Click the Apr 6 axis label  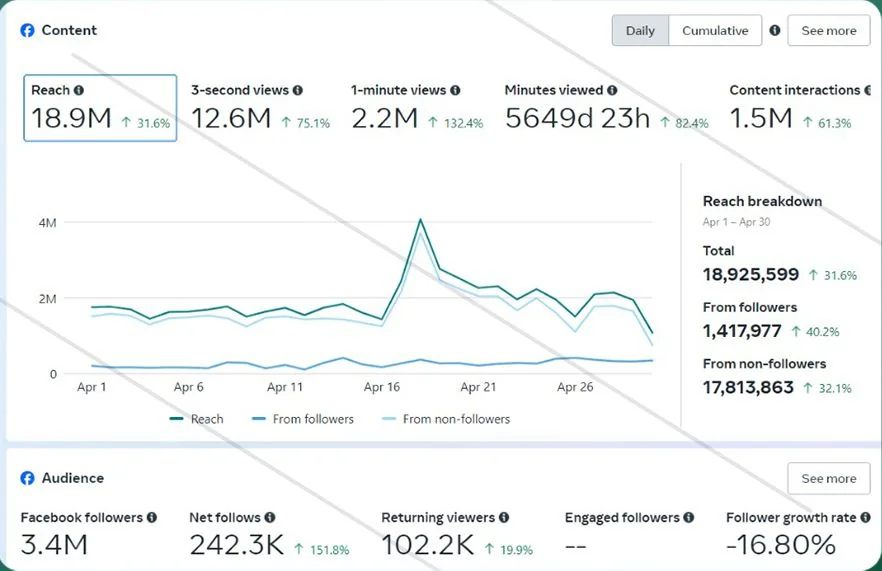coord(188,387)
